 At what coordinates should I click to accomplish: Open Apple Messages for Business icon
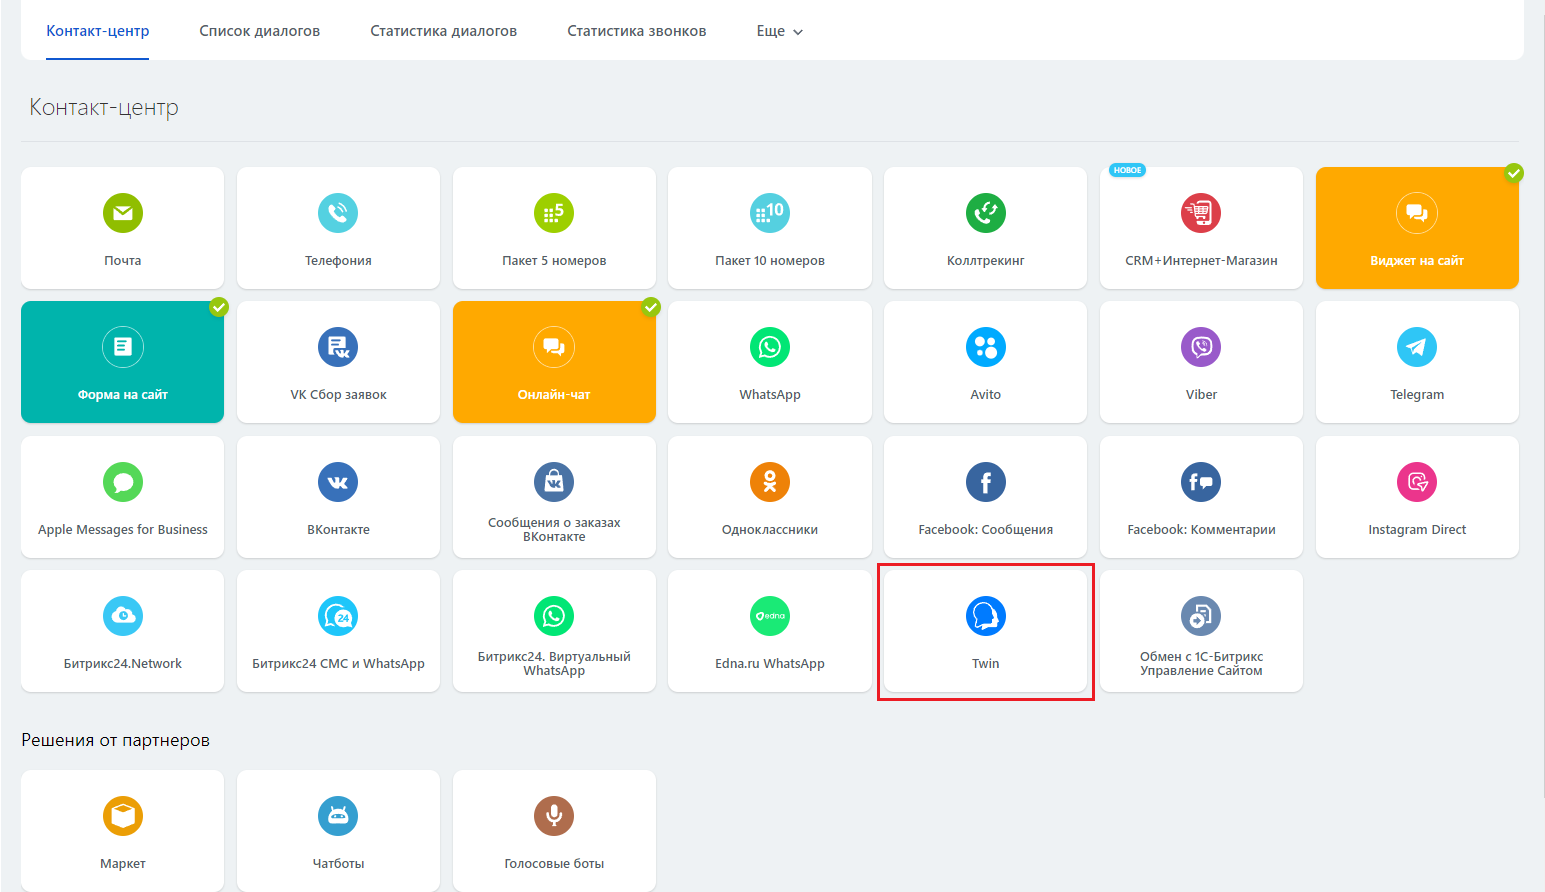pos(123,482)
